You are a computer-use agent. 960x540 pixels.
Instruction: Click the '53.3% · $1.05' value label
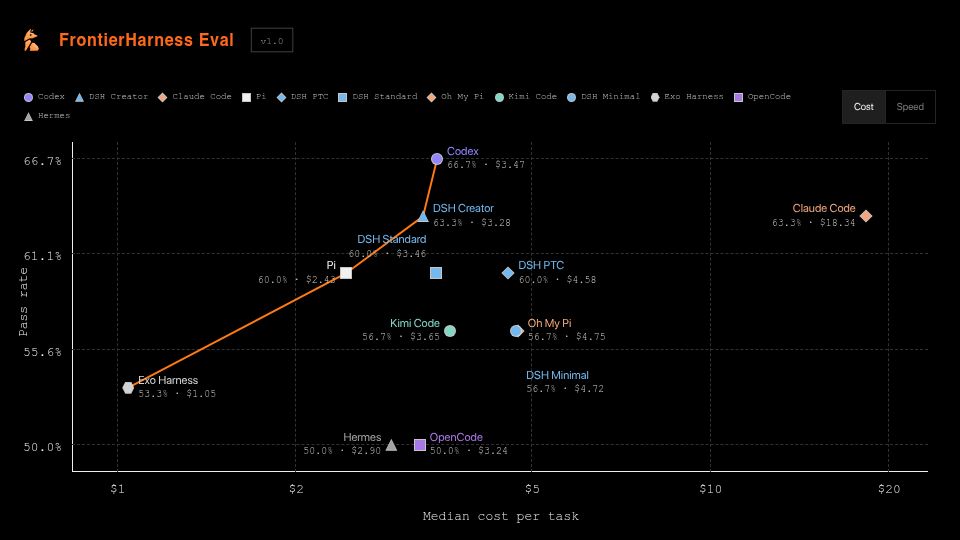click(177, 394)
